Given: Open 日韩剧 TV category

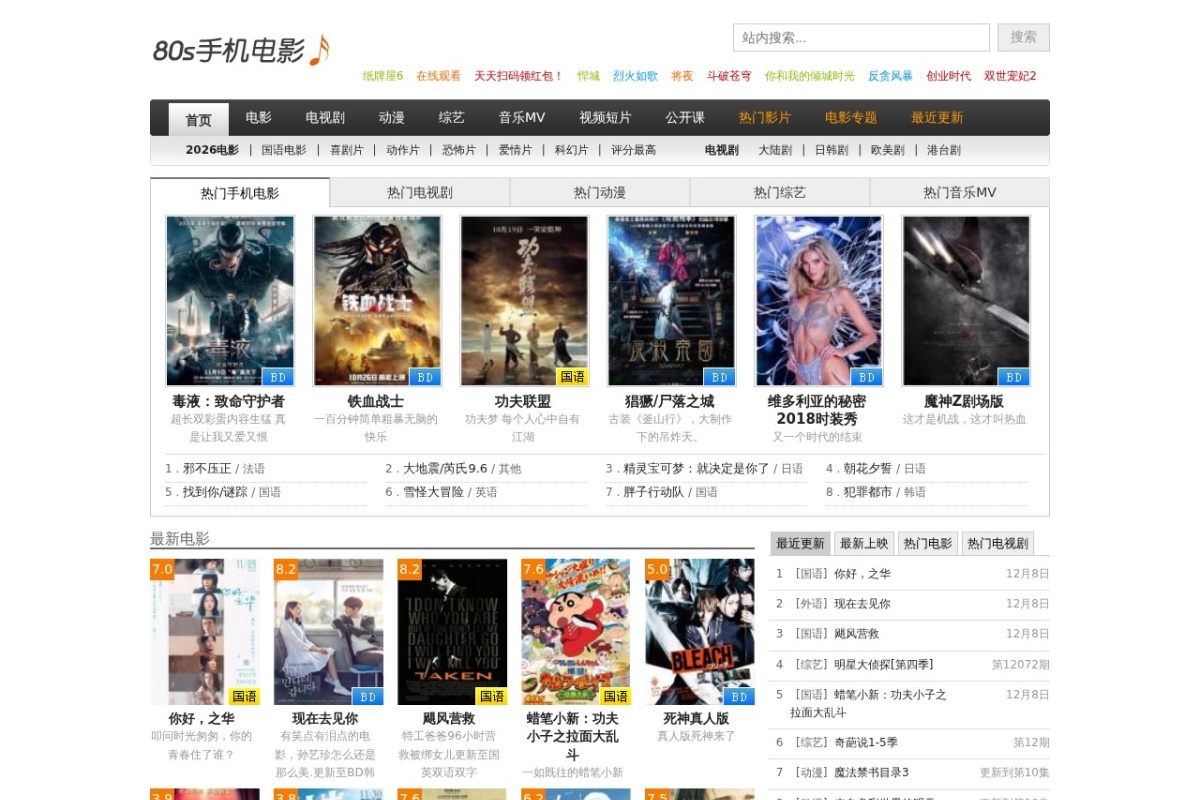Looking at the screenshot, I should tap(831, 150).
